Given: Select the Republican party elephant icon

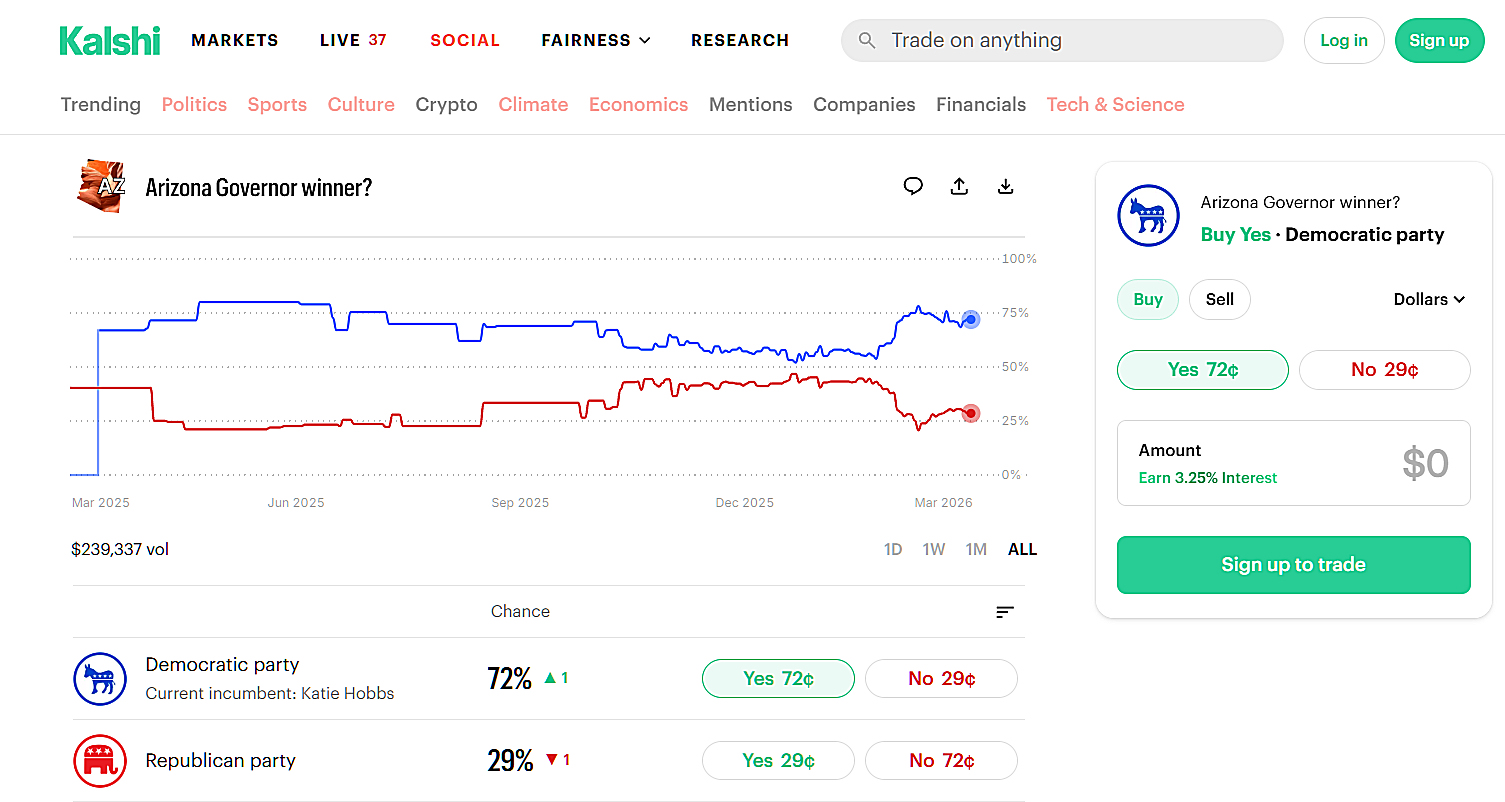Looking at the screenshot, I should point(100,760).
